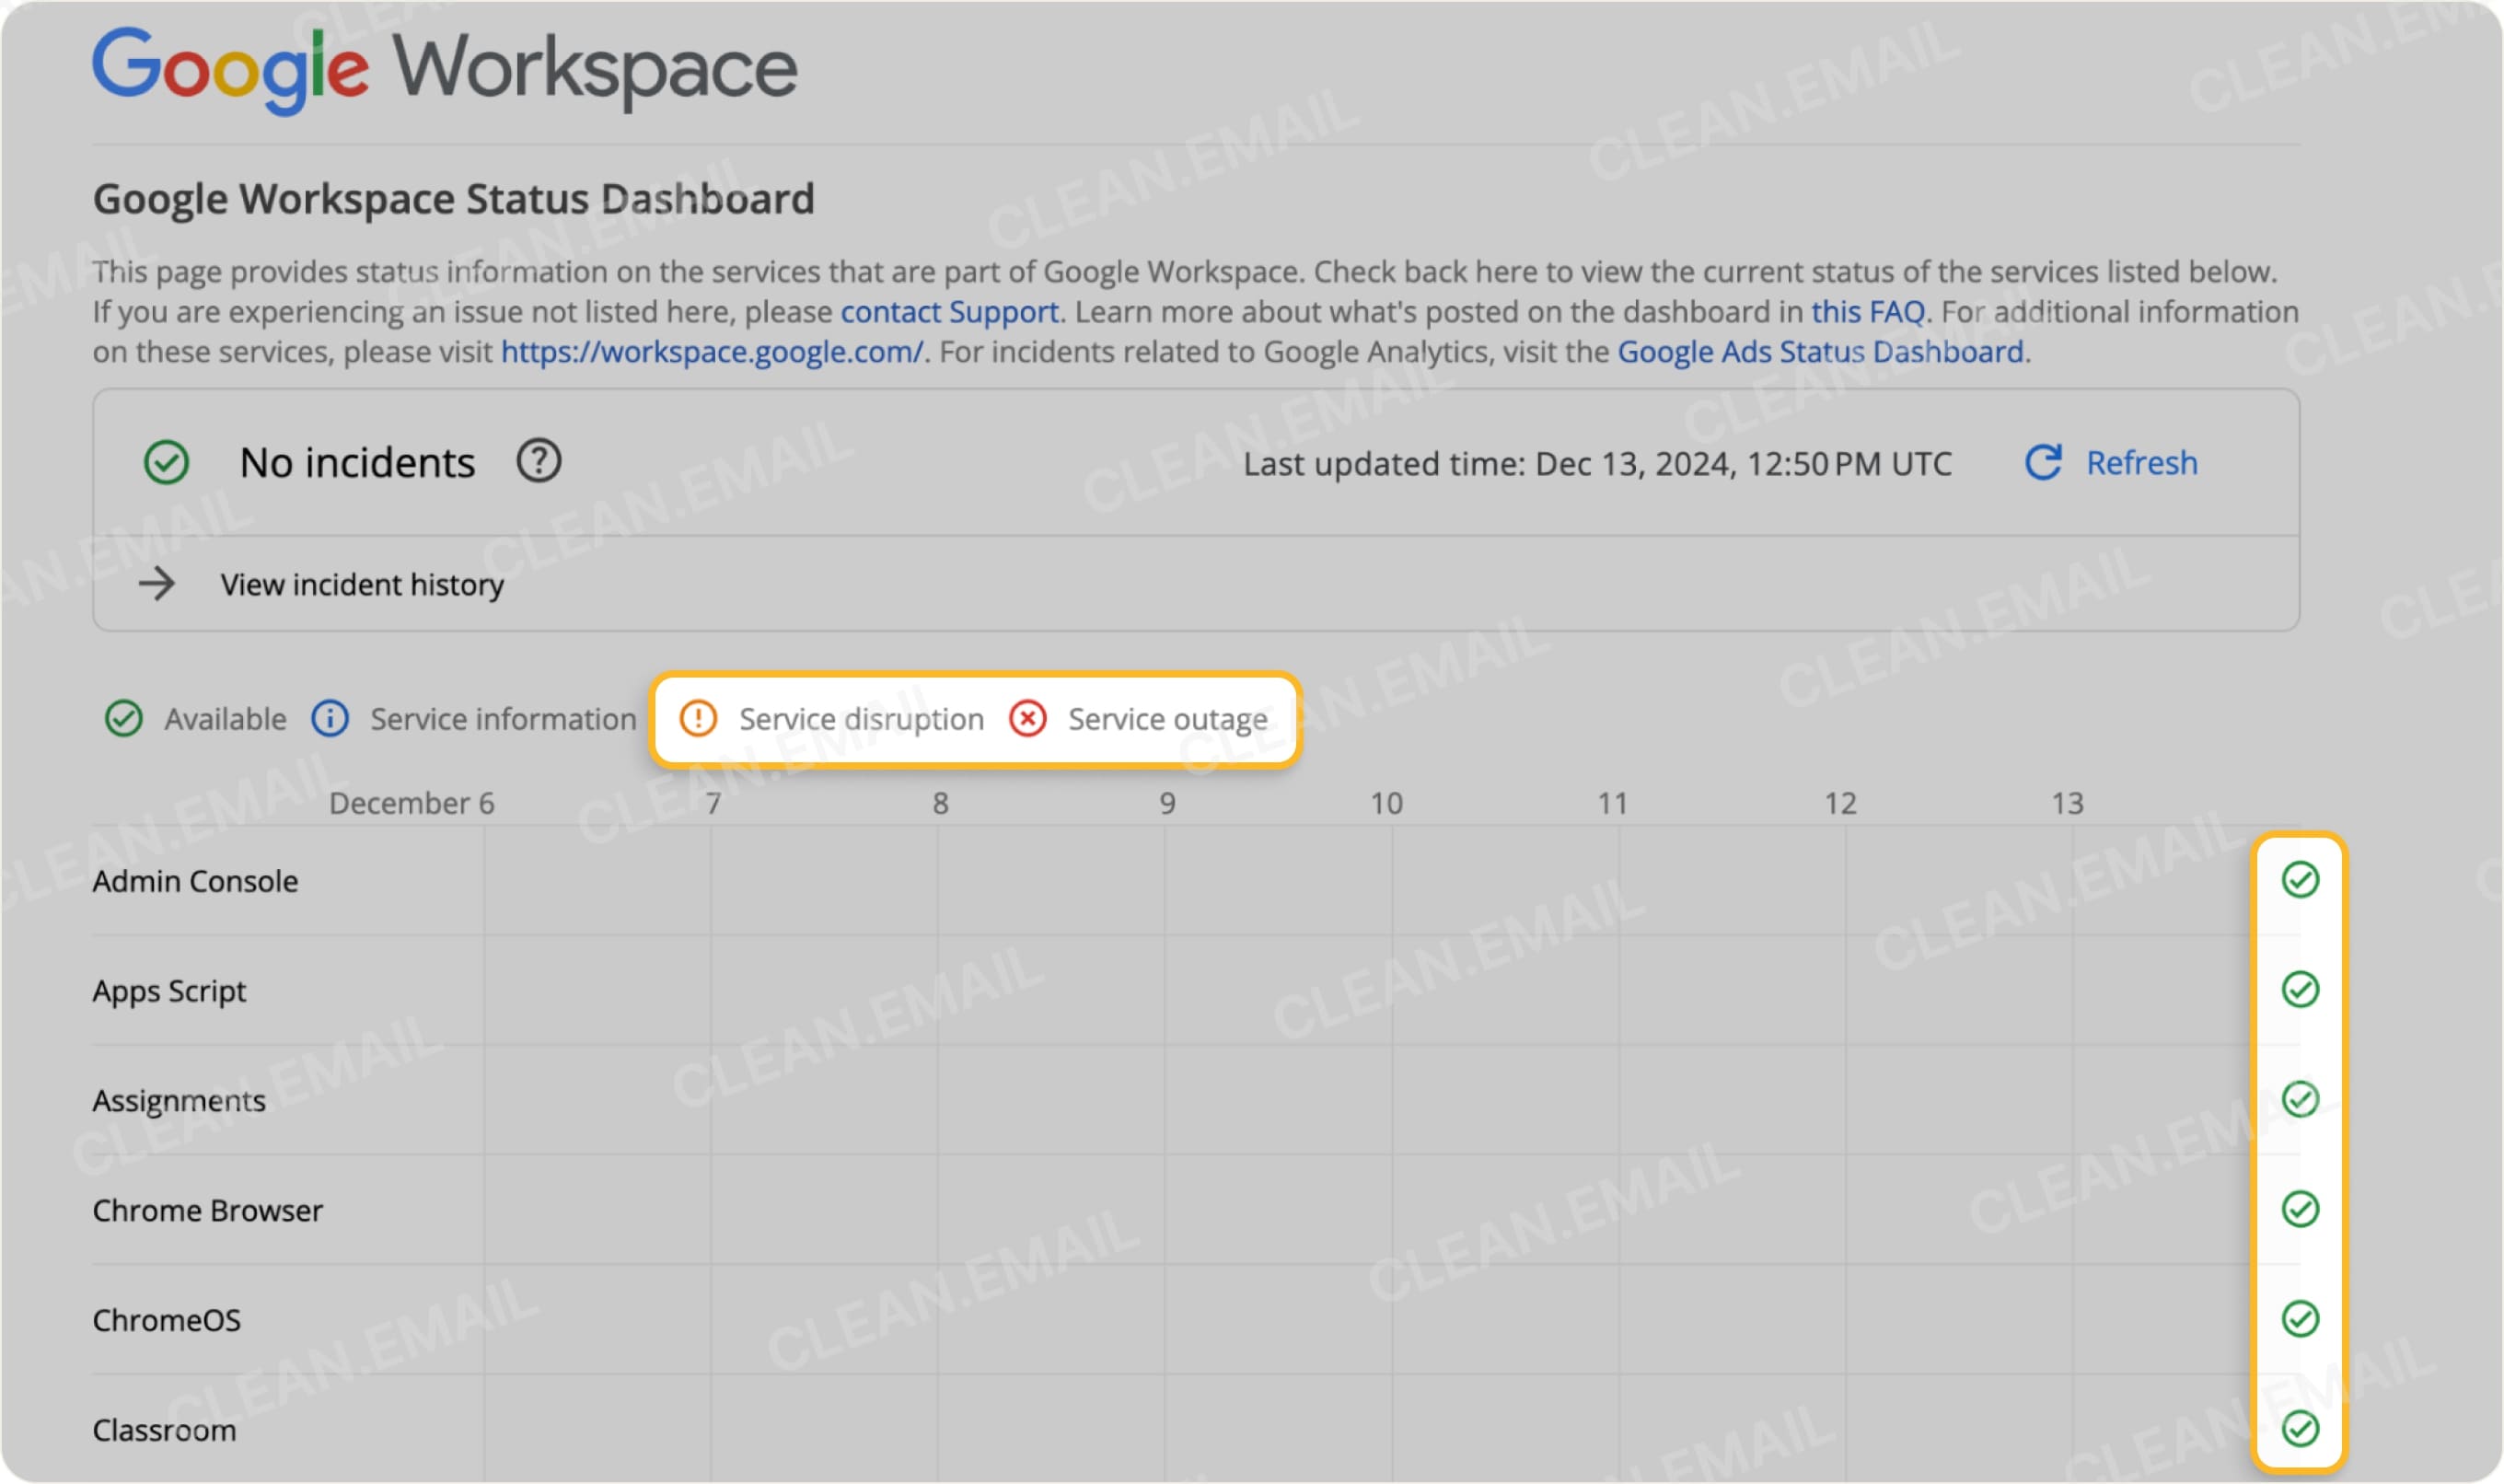Open the contact Support link
The height and width of the screenshot is (1484, 2504).
pyautogui.click(x=948, y=311)
